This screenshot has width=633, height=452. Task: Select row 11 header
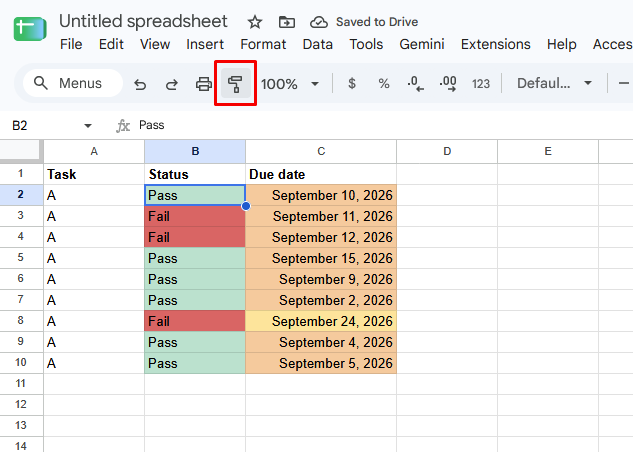coord(21,384)
